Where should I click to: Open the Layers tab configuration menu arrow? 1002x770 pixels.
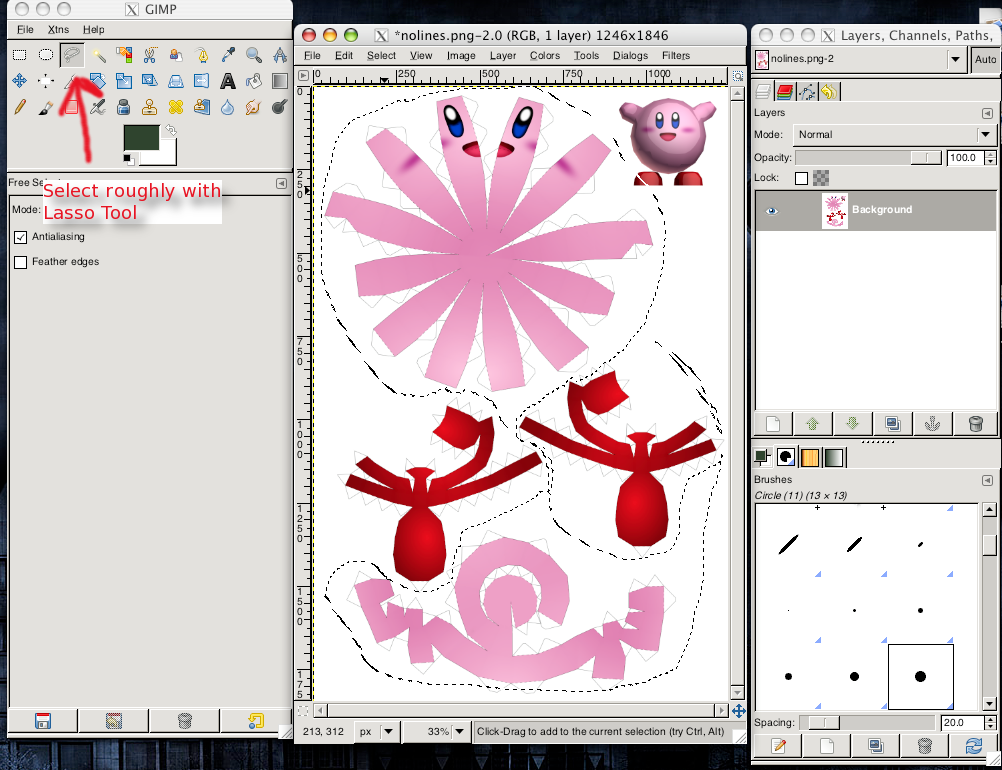tap(987, 113)
